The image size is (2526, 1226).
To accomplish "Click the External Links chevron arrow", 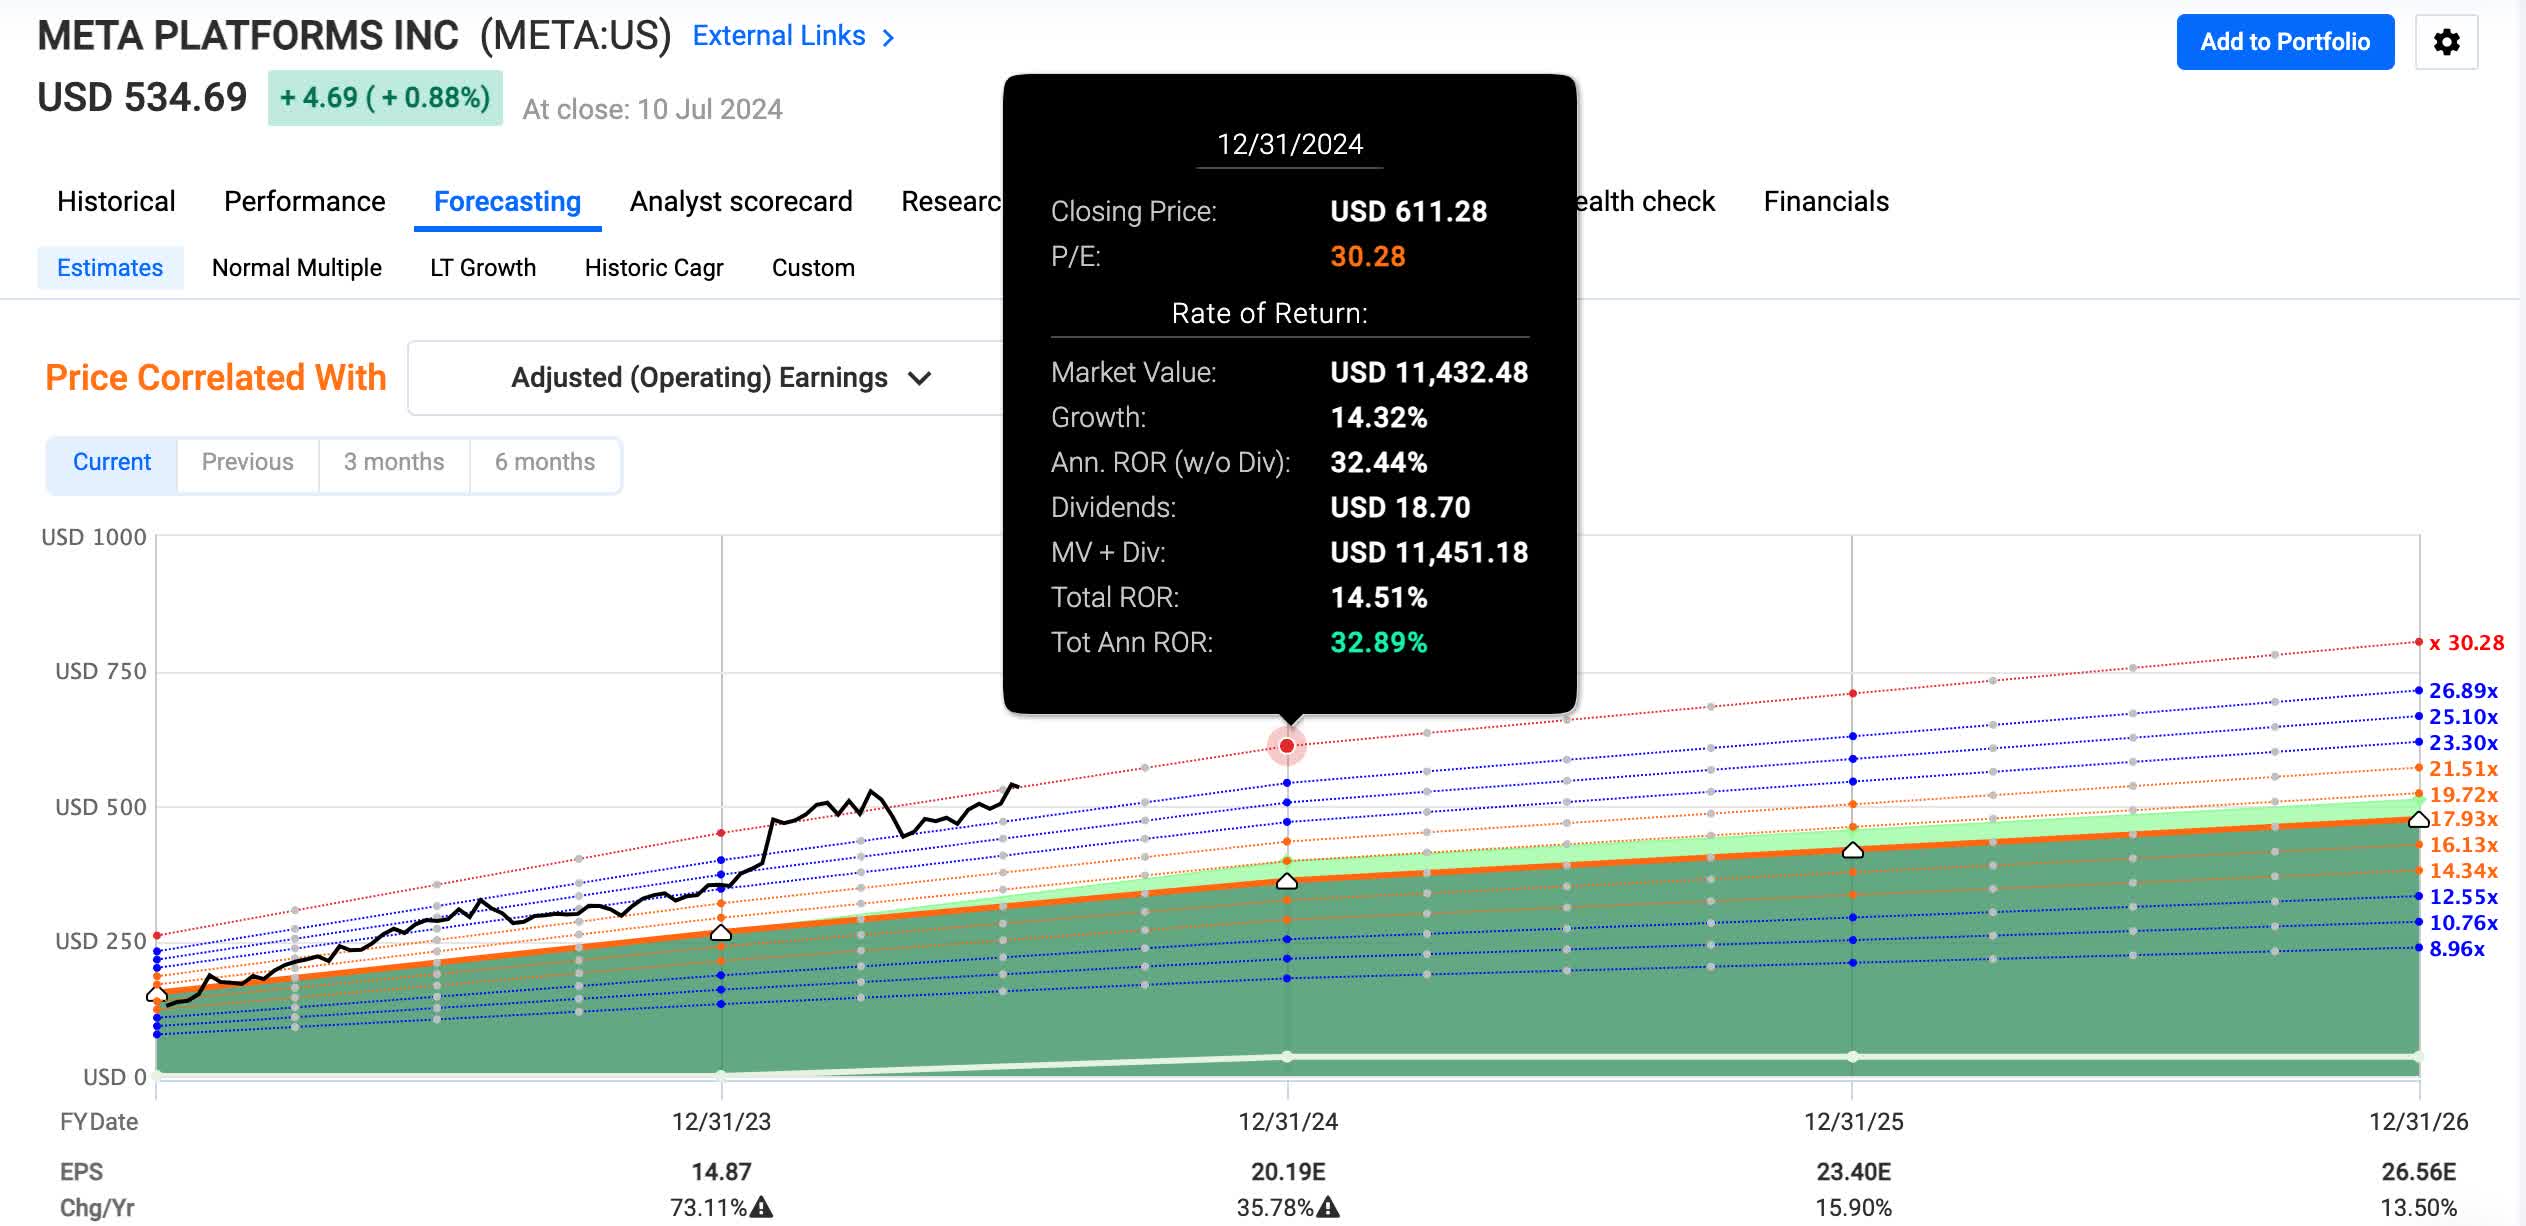I will click(x=888, y=38).
